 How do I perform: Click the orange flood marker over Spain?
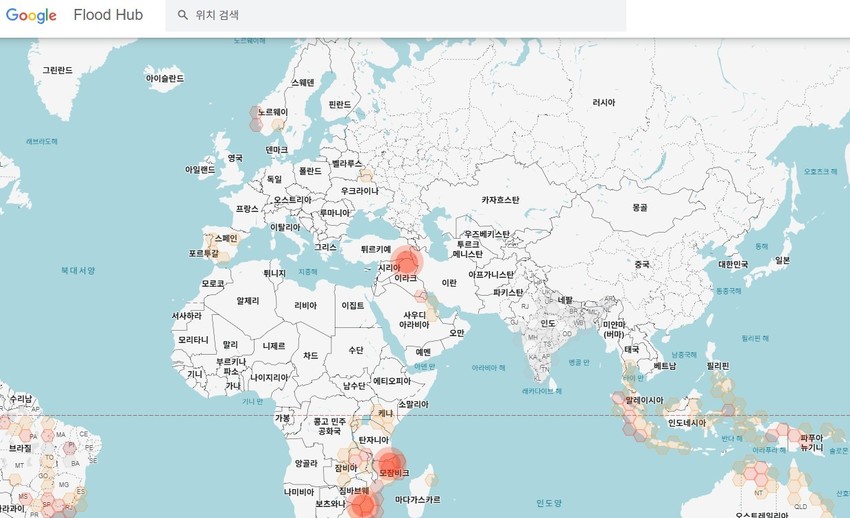(x=217, y=245)
